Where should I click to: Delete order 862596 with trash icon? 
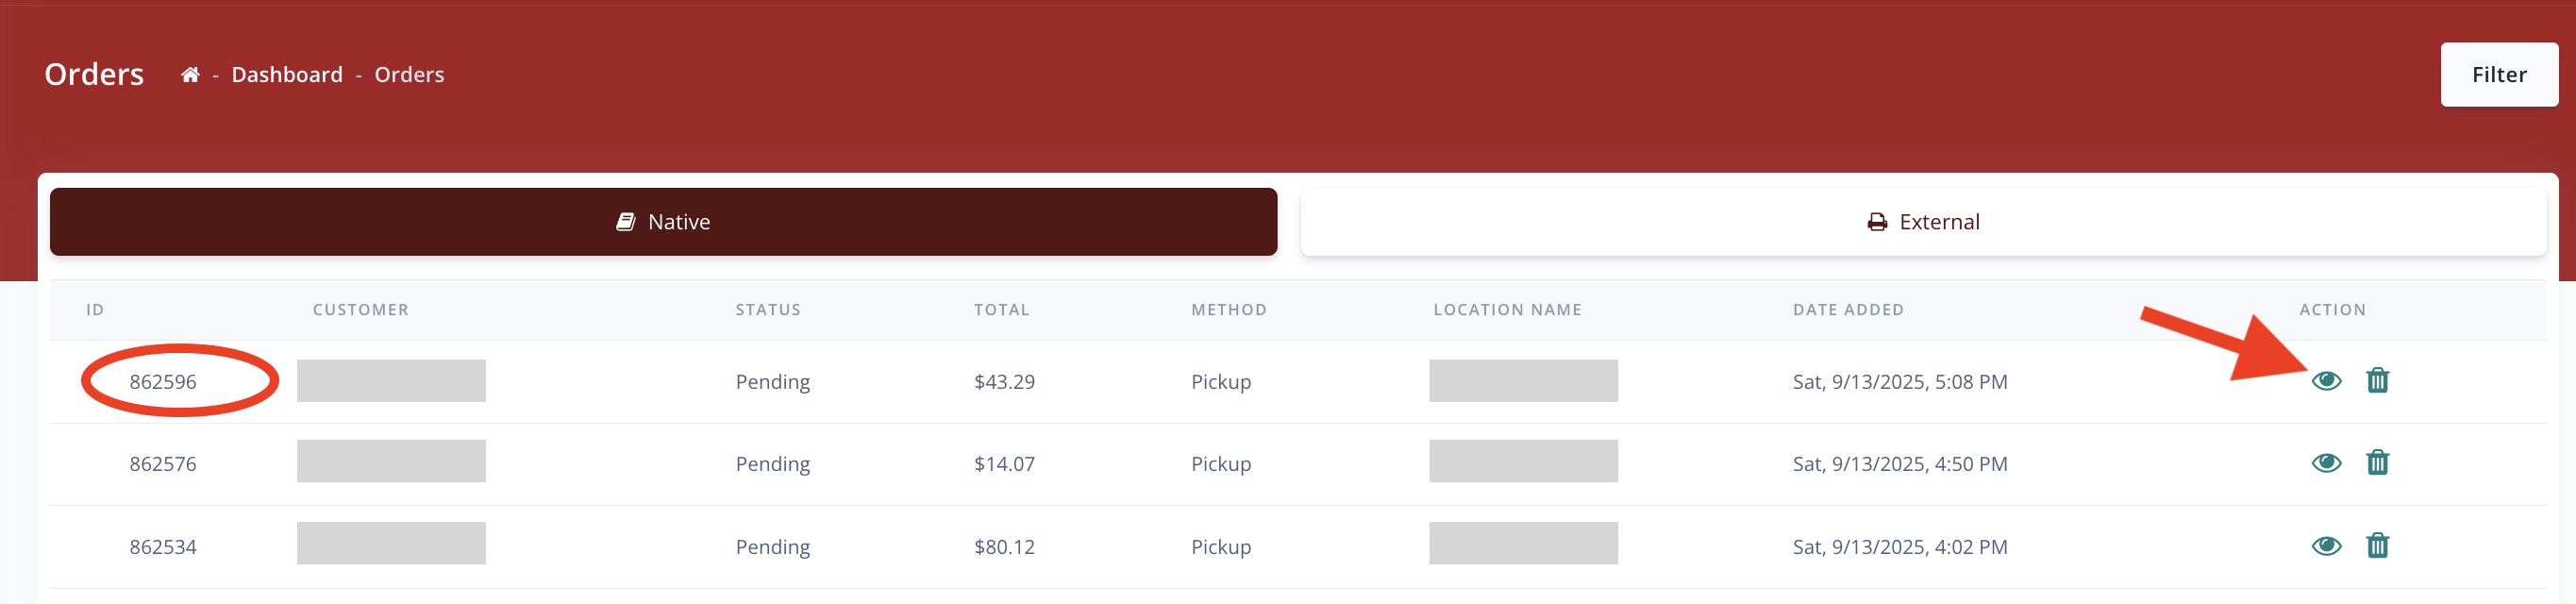2377,381
